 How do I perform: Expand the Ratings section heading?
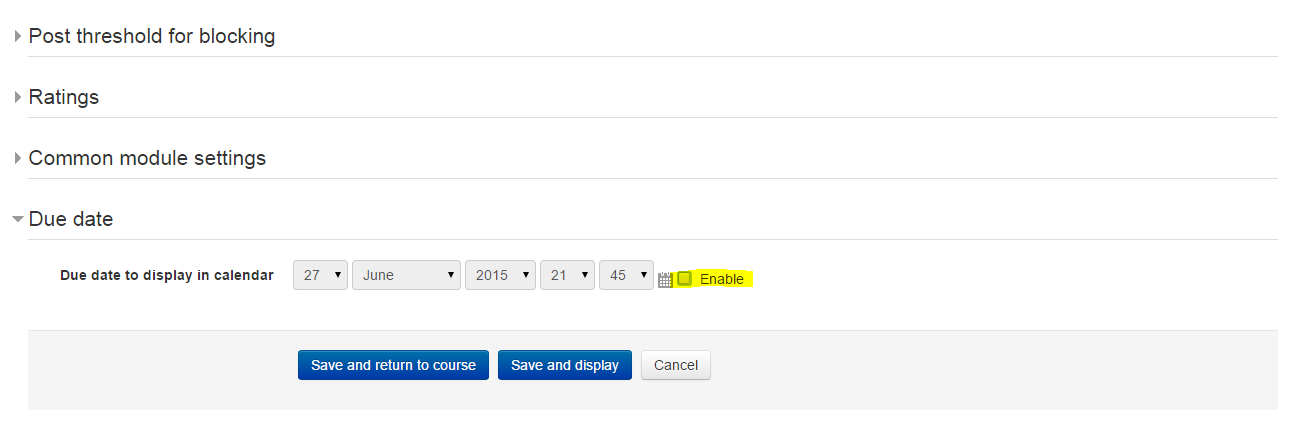pos(64,98)
